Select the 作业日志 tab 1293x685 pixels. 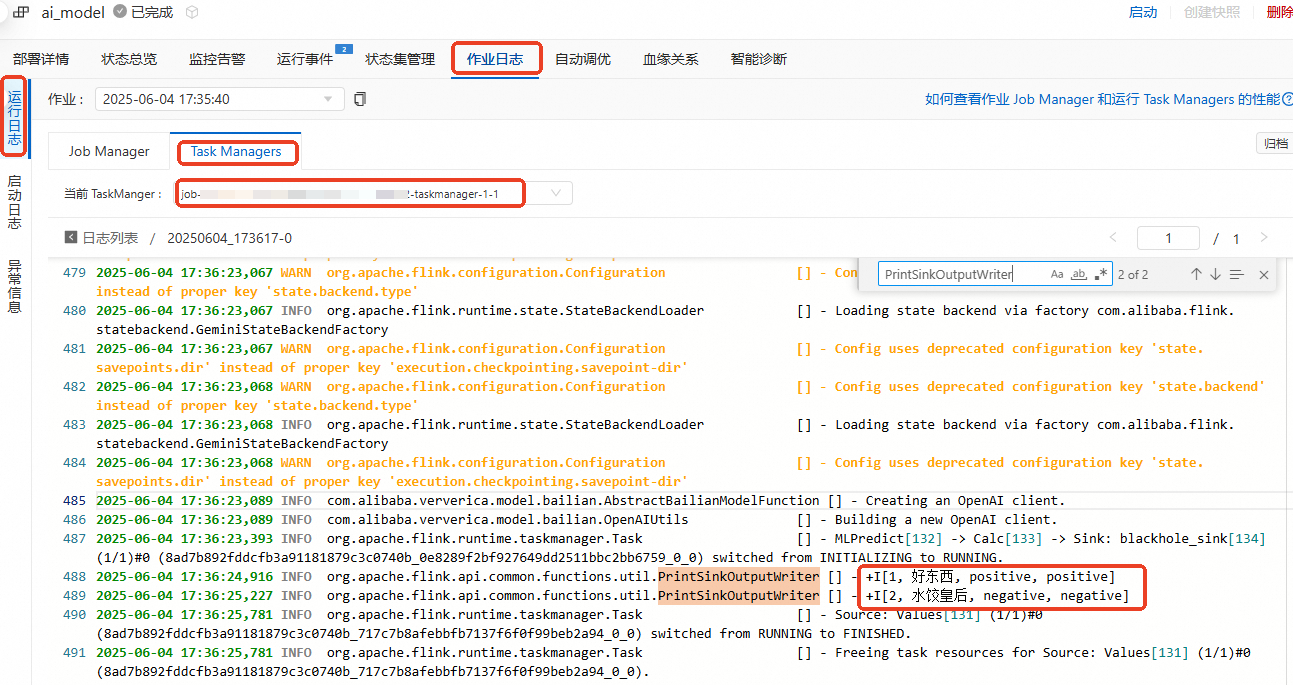pyautogui.click(x=495, y=59)
